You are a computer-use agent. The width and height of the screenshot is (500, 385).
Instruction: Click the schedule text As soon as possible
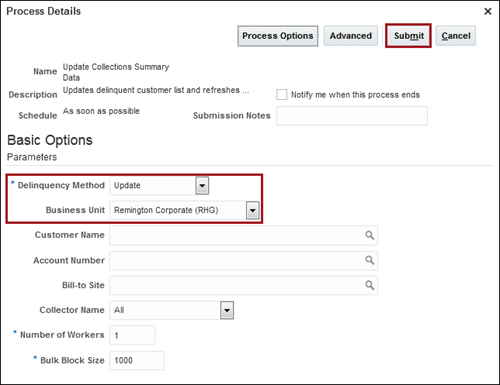click(x=101, y=111)
